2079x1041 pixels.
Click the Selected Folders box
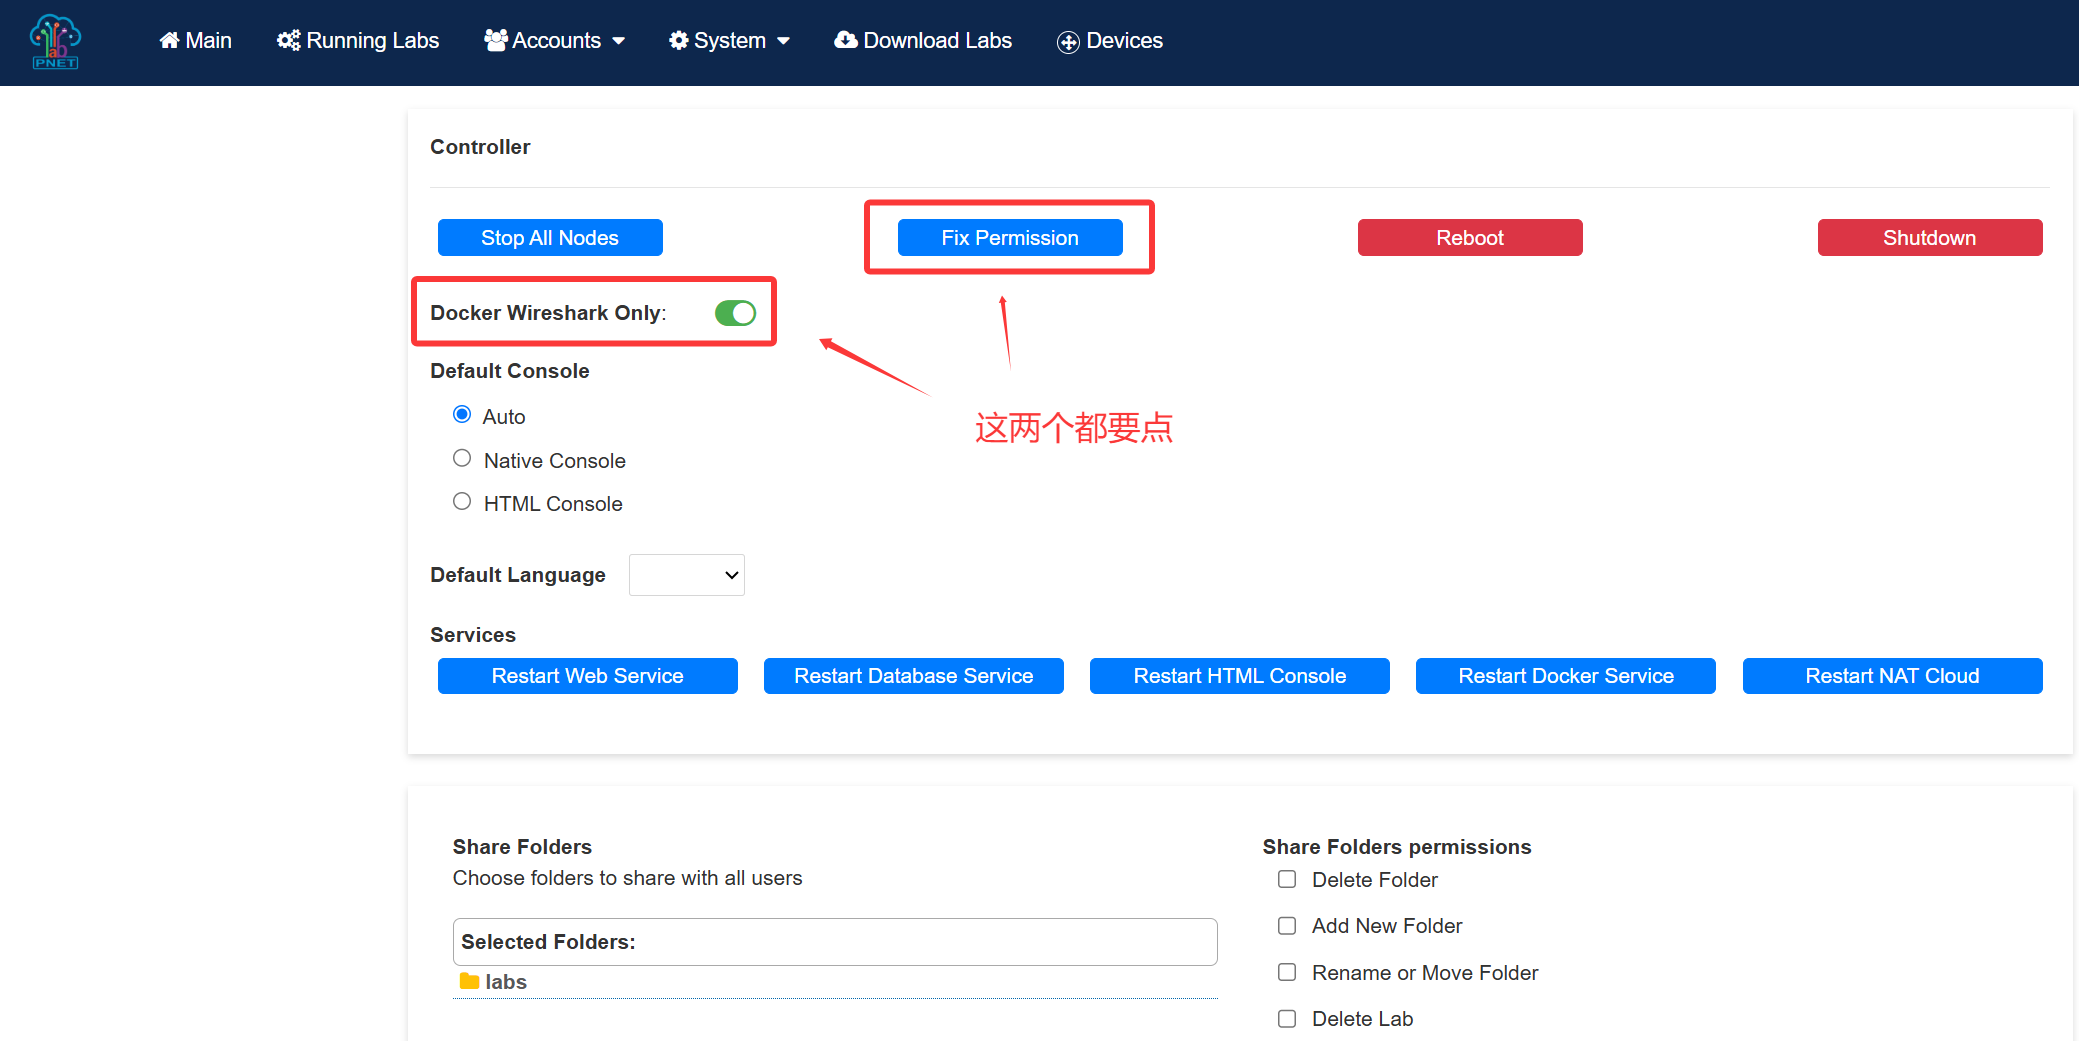click(x=834, y=942)
